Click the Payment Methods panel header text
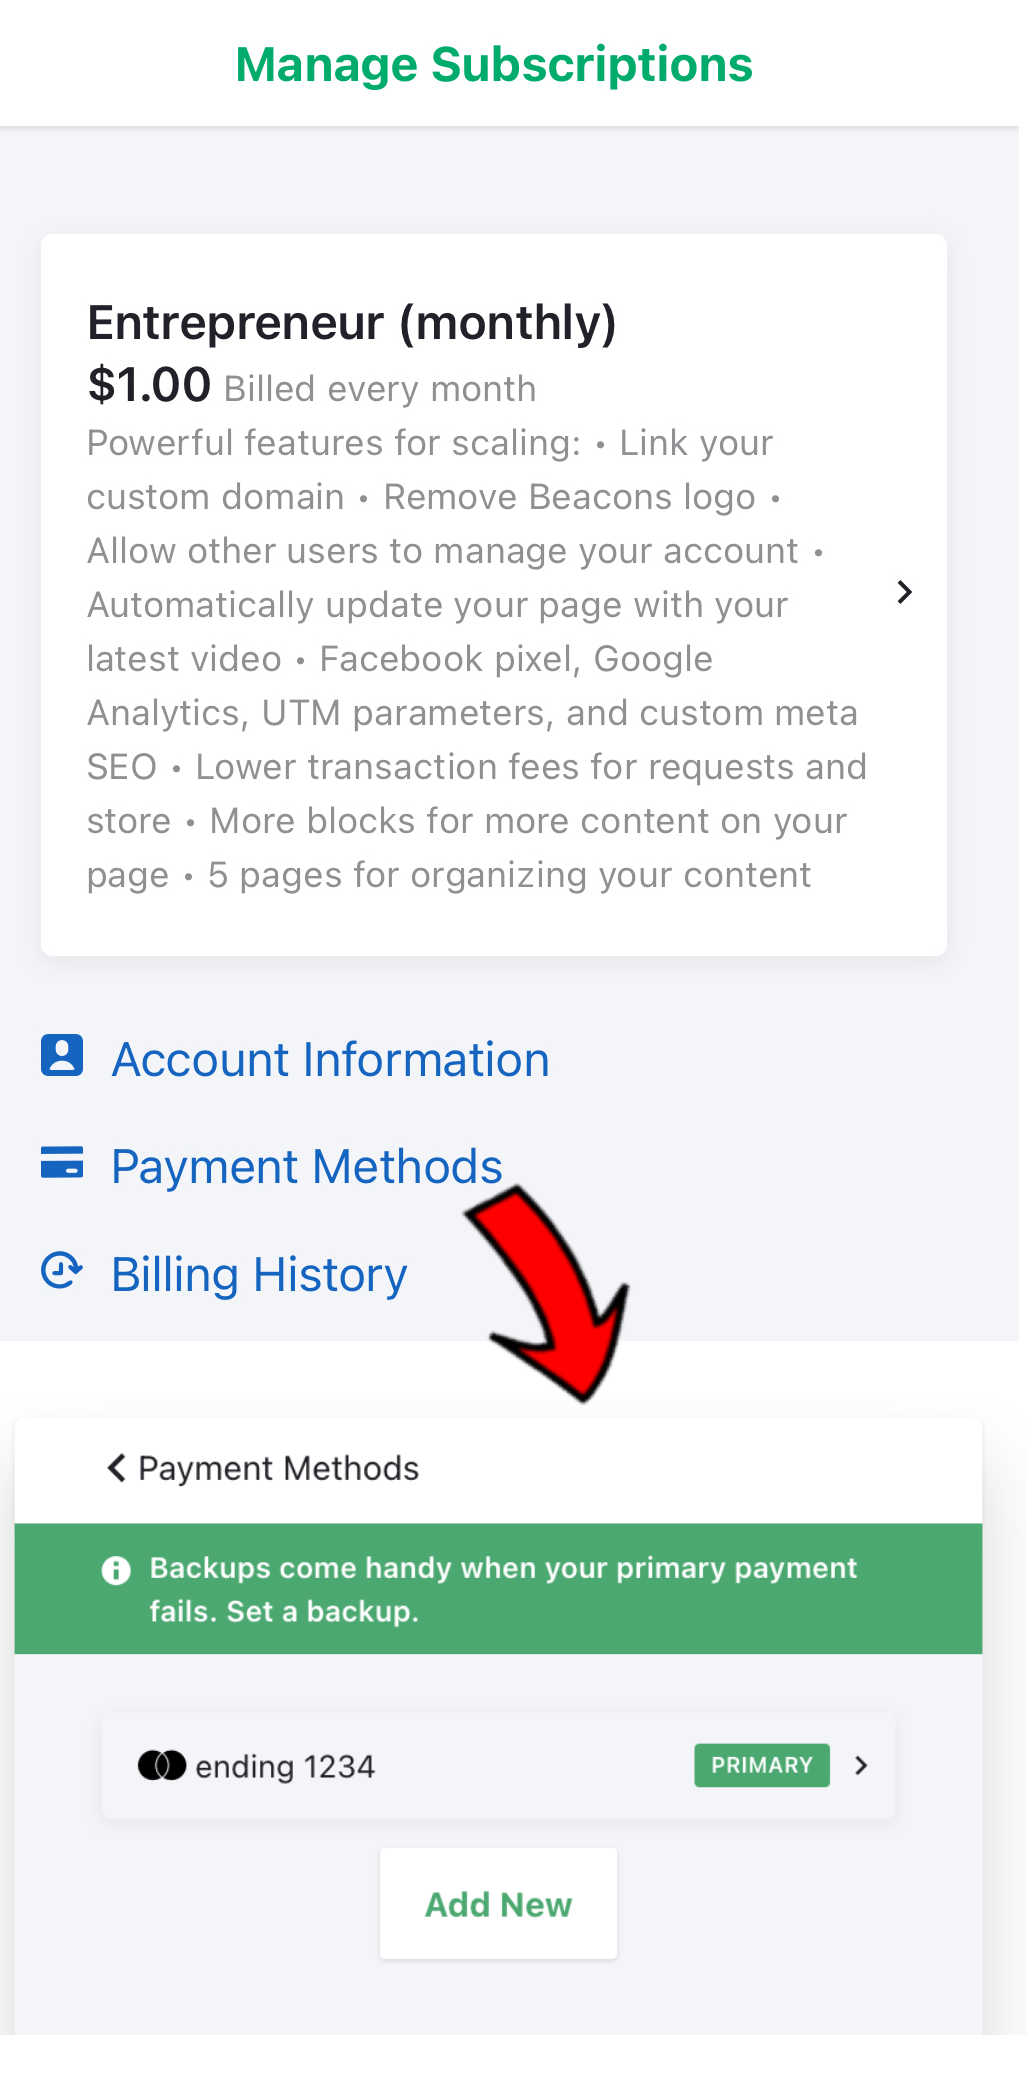Image resolution: width=1027 pixels, height=2078 pixels. pyautogui.click(x=278, y=1468)
